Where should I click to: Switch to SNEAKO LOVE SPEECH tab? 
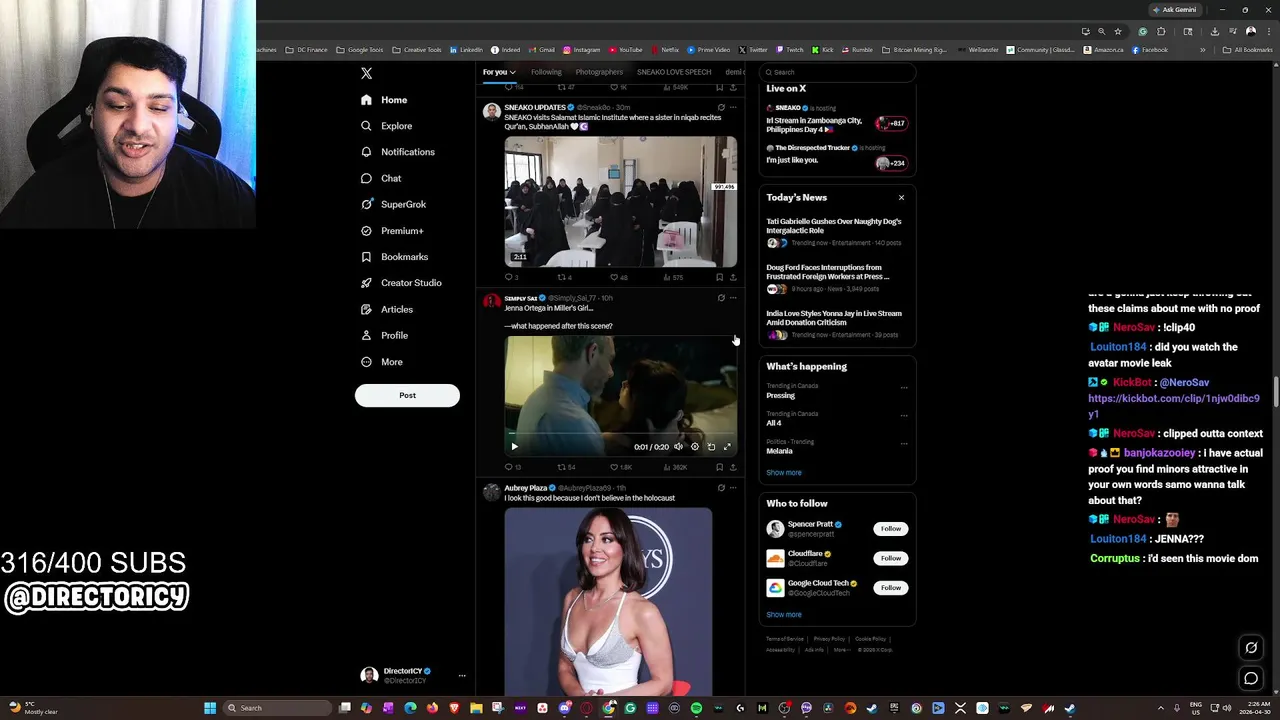pyautogui.click(x=674, y=72)
